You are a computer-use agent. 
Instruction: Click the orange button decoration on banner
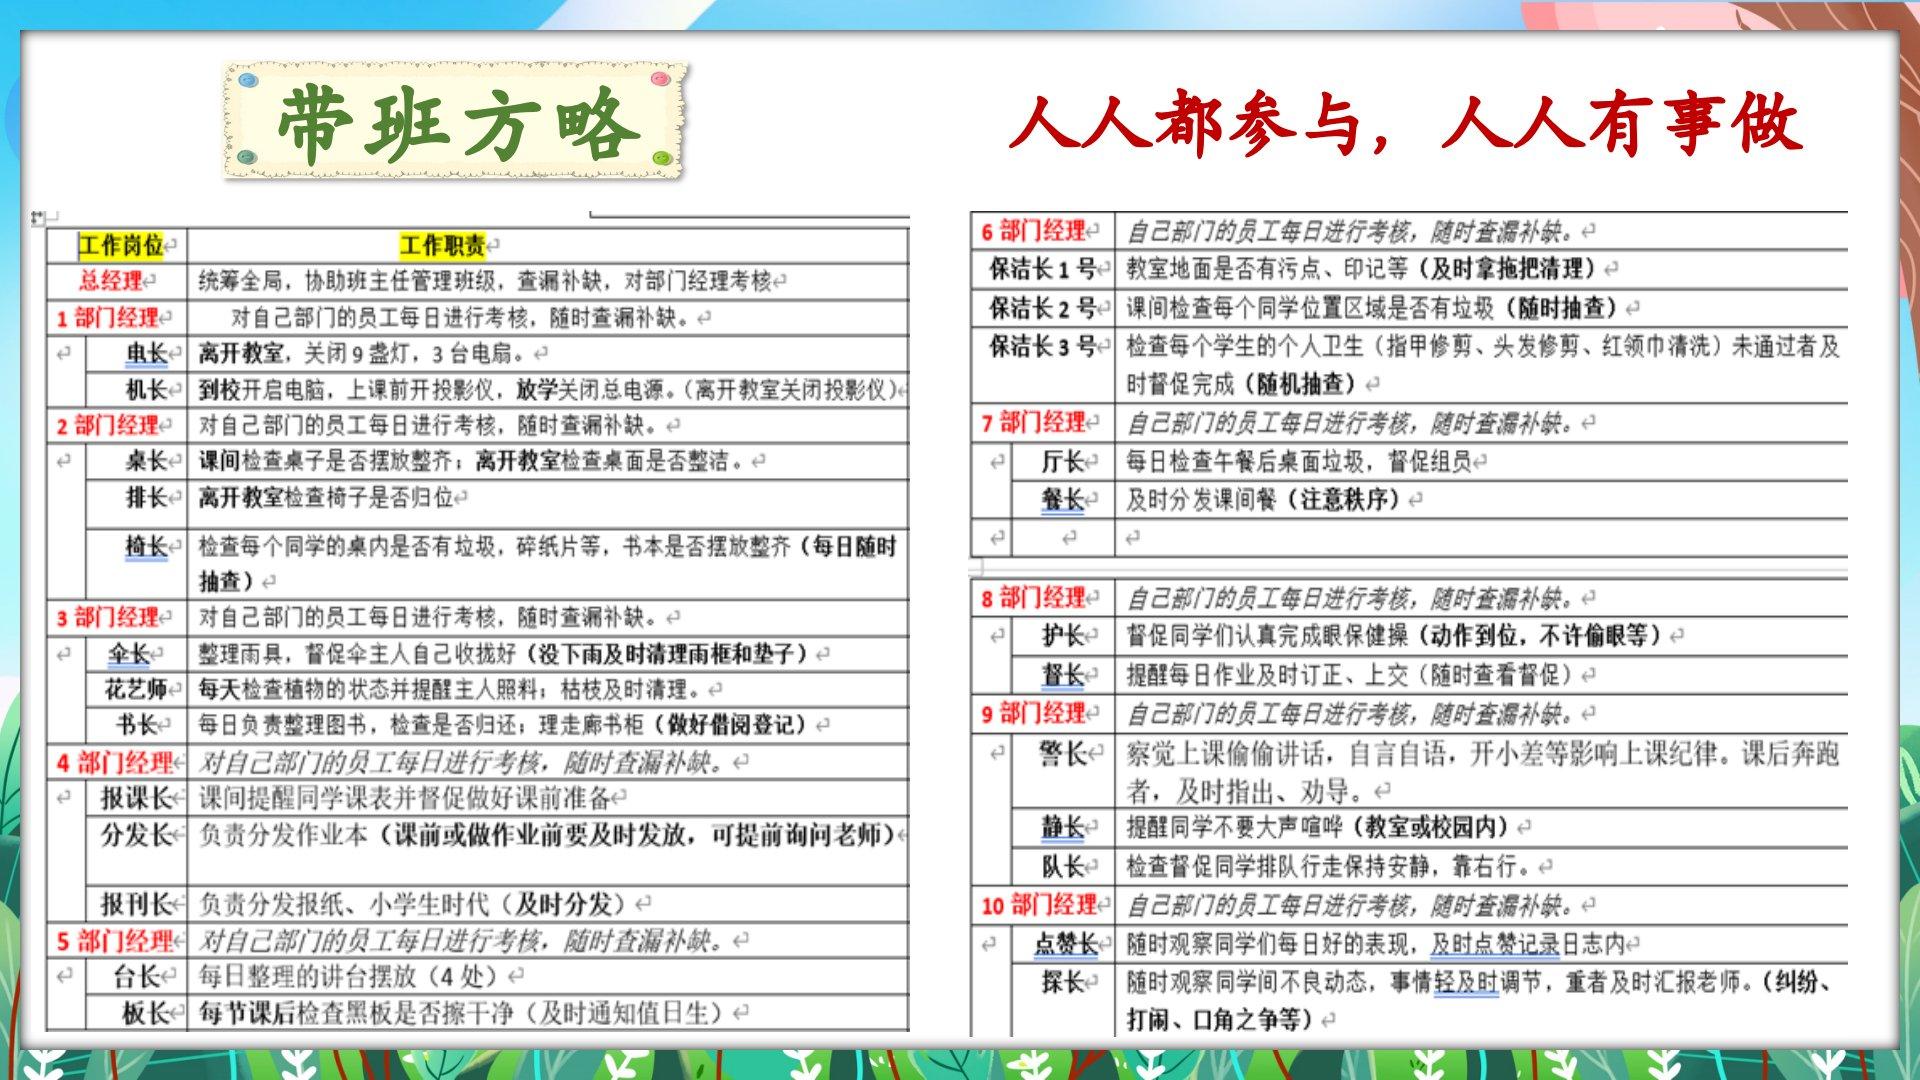pos(245,158)
